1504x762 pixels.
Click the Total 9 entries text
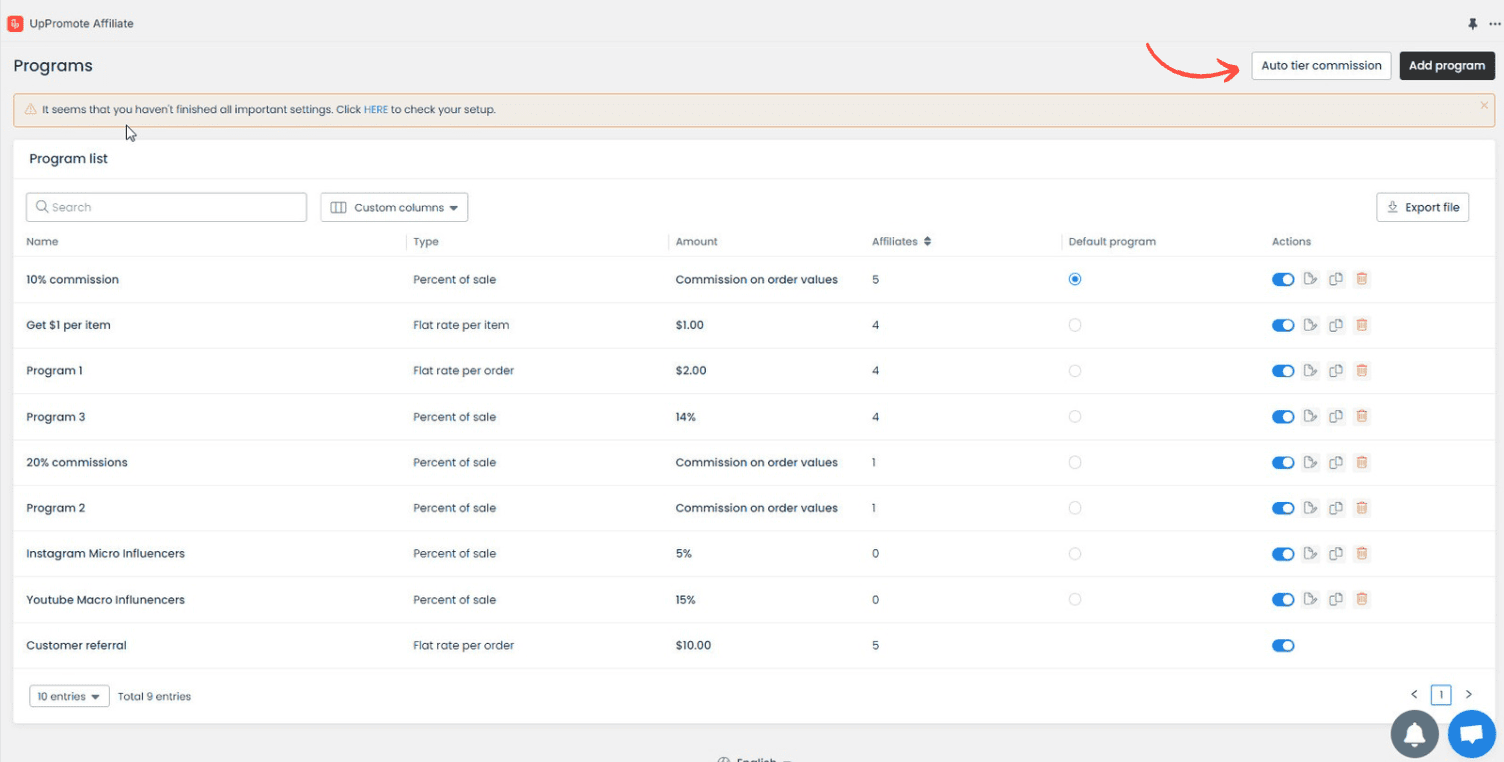click(154, 696)
